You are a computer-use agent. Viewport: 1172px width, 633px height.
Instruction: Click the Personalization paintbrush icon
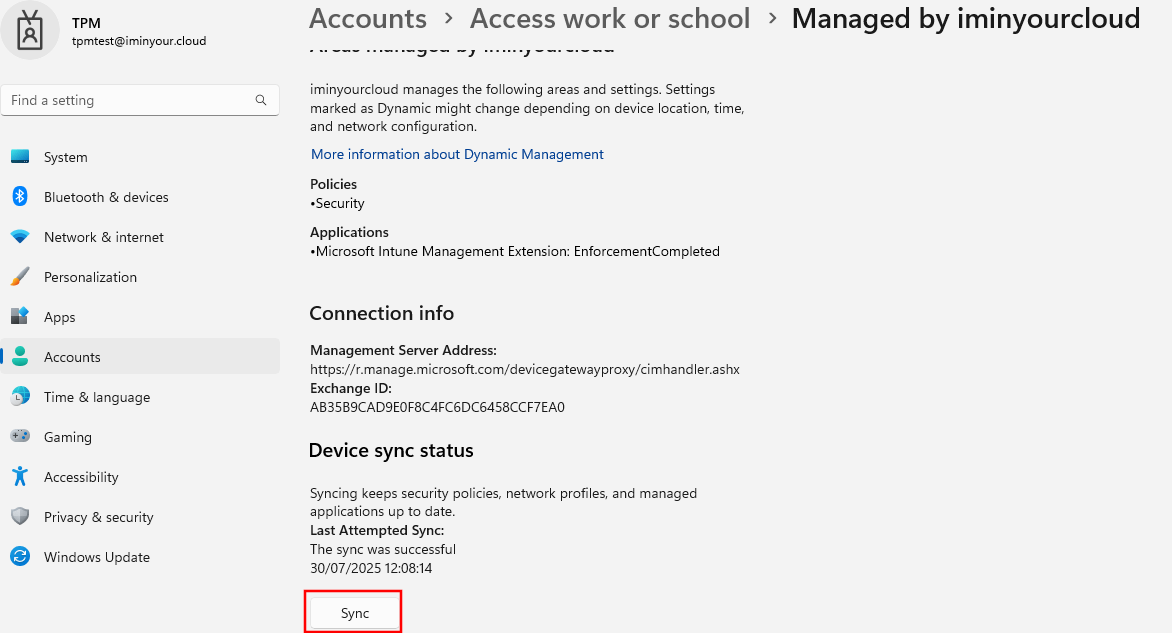pos(20,277)
